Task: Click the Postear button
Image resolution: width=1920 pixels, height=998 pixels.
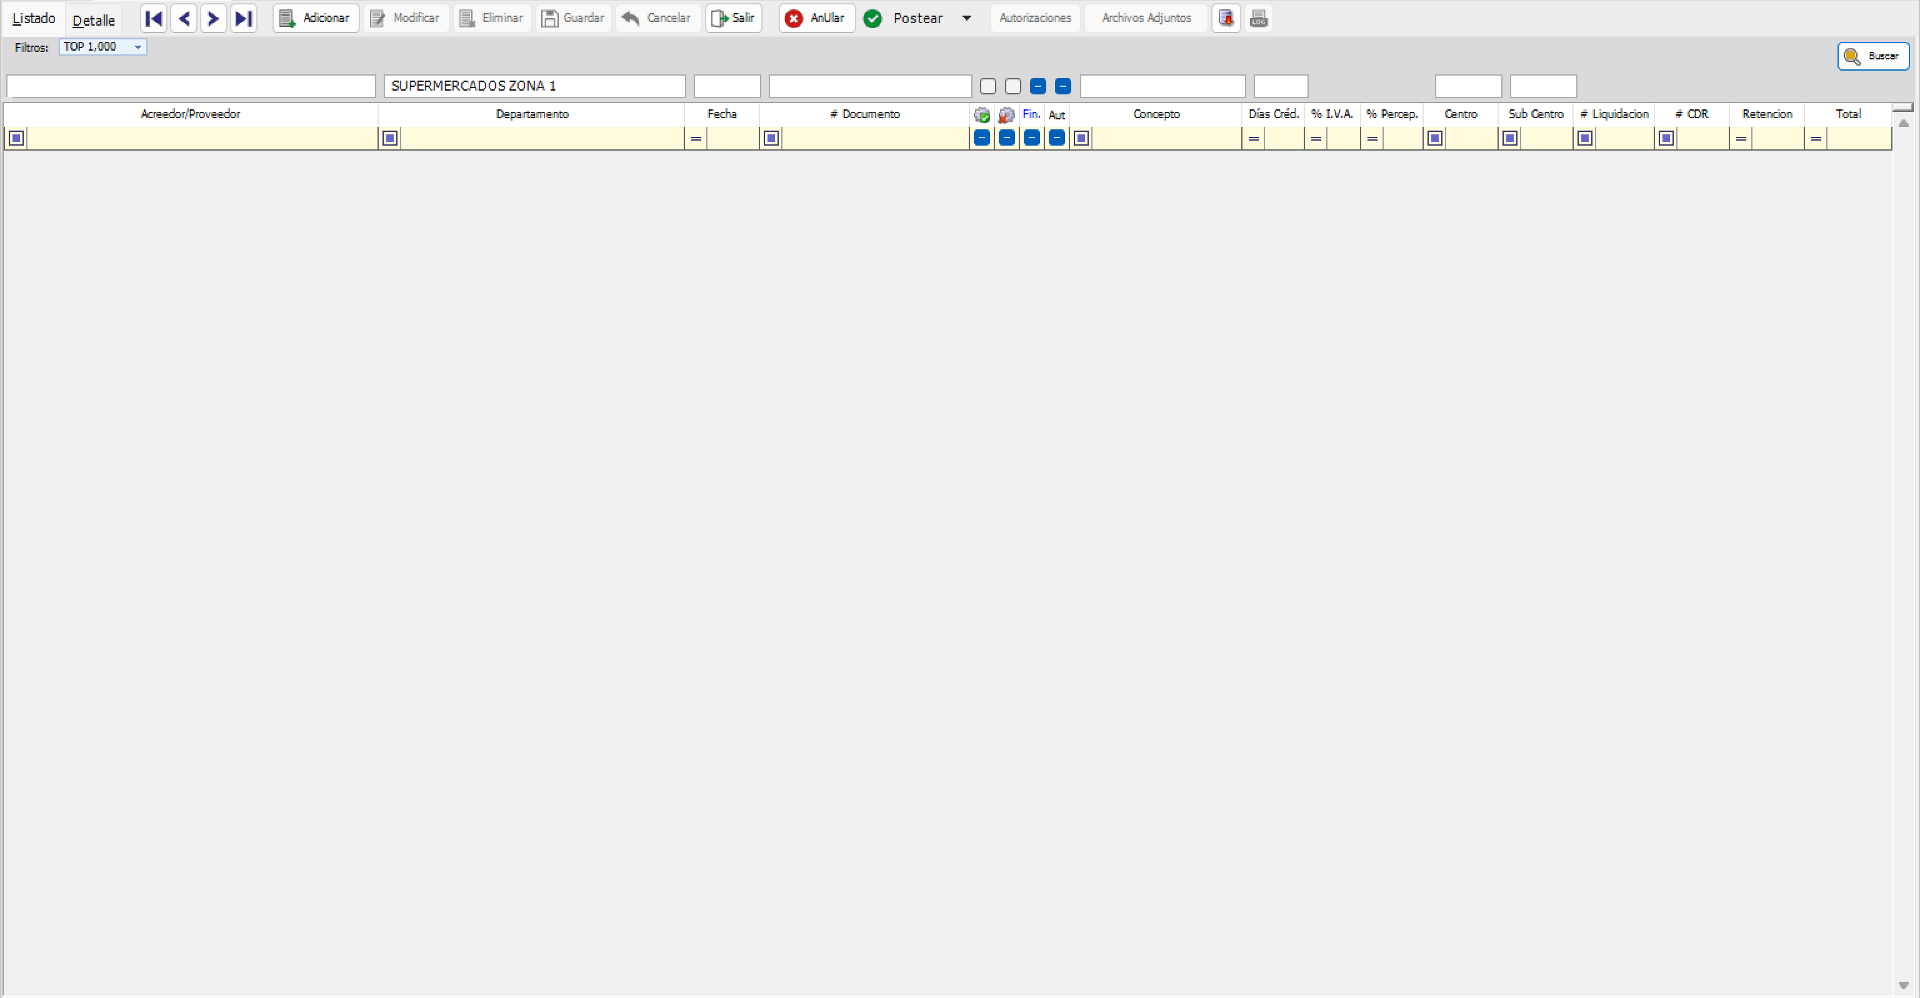Action: 905,18
